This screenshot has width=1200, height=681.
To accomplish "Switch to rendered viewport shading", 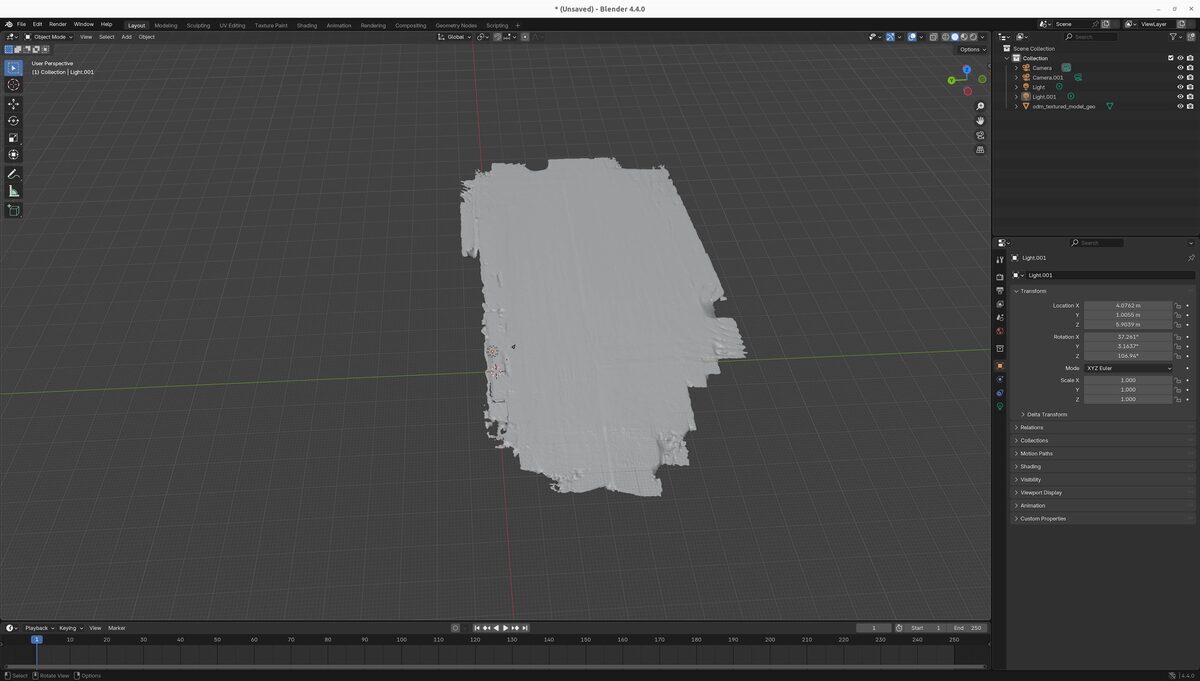I will (x=973, y=37).
